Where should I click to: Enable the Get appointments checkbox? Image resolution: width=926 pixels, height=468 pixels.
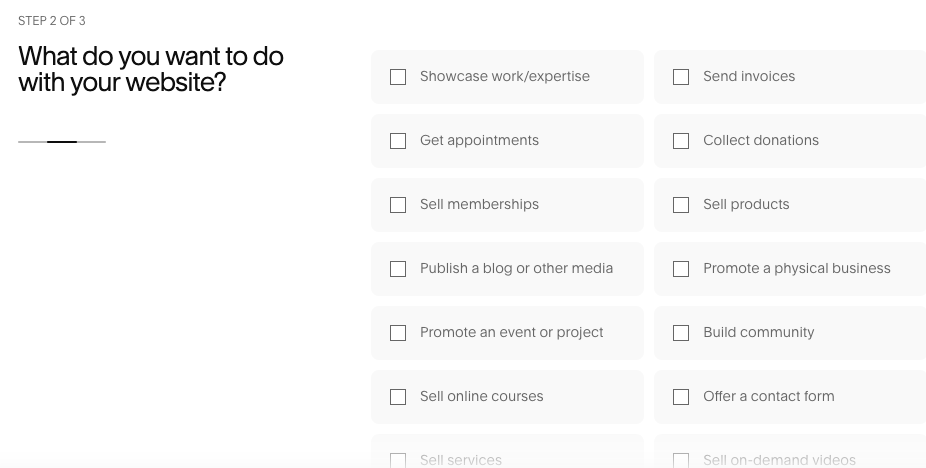tap(398, 141)
